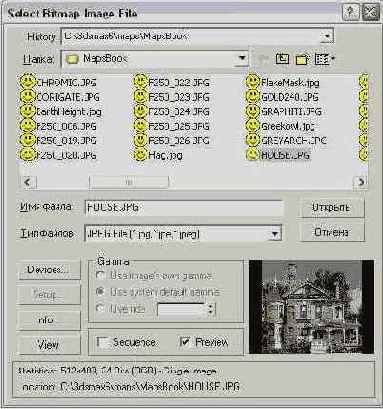Select the file name F250_025.JPG

(x=179, y=126)
